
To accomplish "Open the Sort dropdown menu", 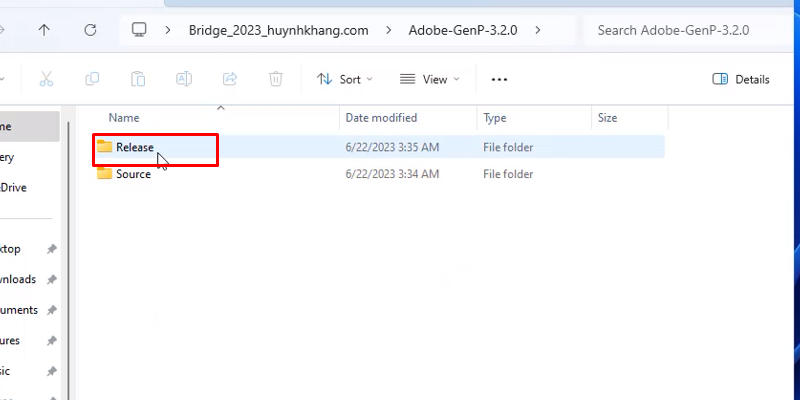I will coord(344,79).
